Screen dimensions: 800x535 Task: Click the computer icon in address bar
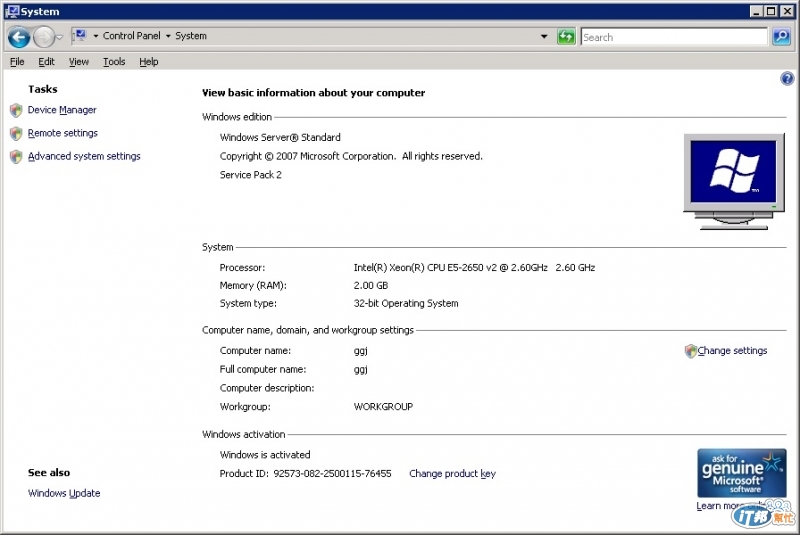click(80, 36)
